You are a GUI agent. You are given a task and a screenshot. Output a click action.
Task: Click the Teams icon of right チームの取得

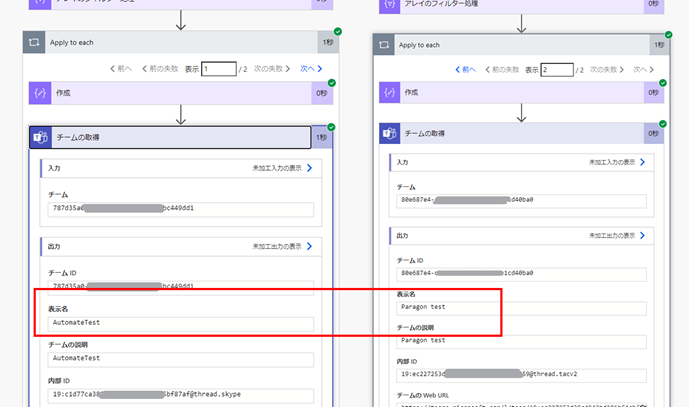(390, 133)
